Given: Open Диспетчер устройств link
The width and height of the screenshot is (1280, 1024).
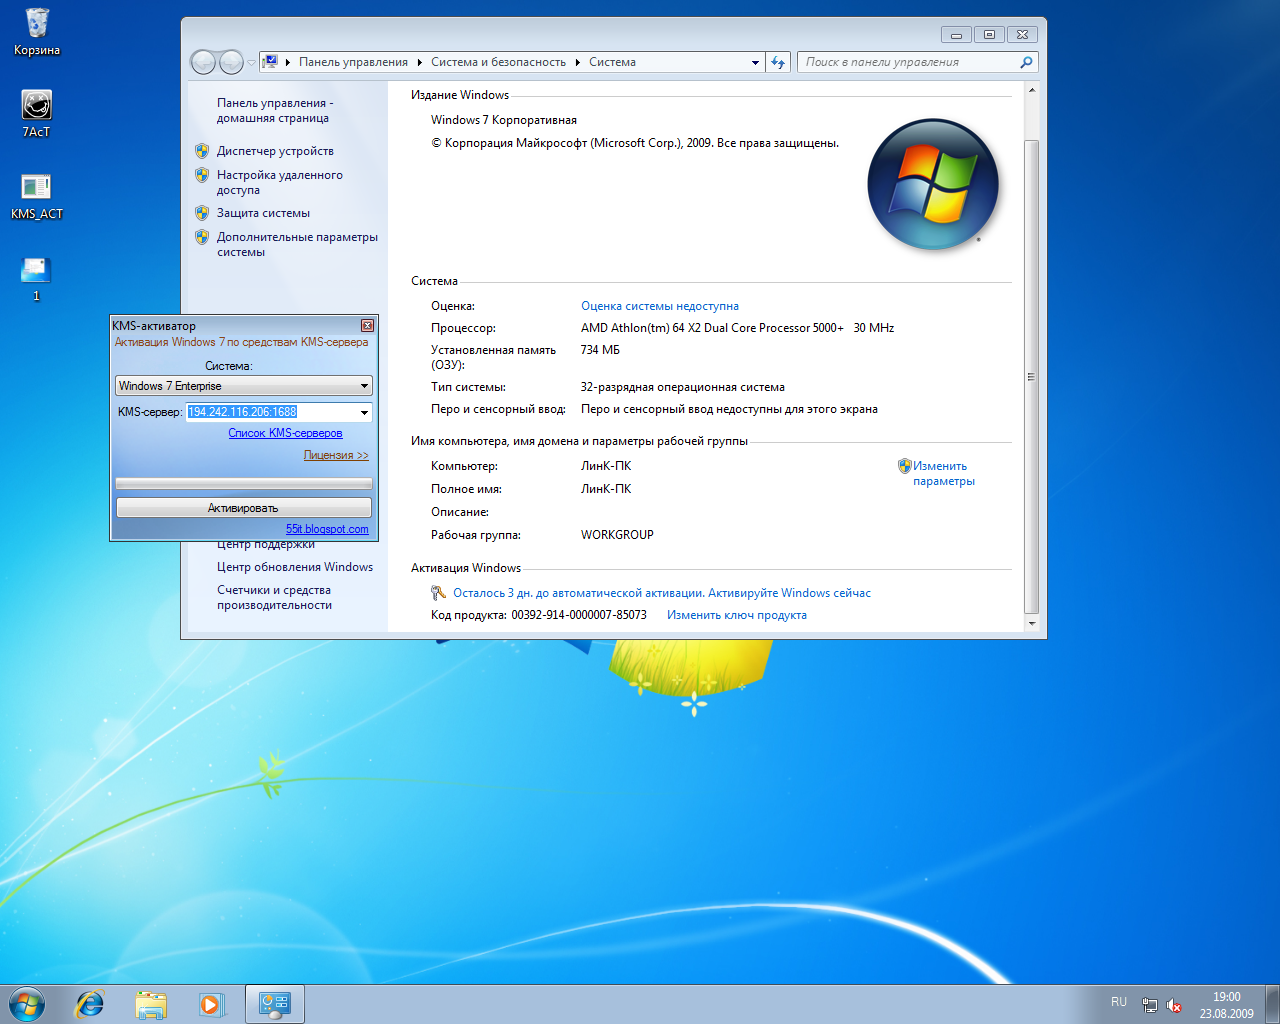Looking at the screenshot, I should click(x=275, y=151).
